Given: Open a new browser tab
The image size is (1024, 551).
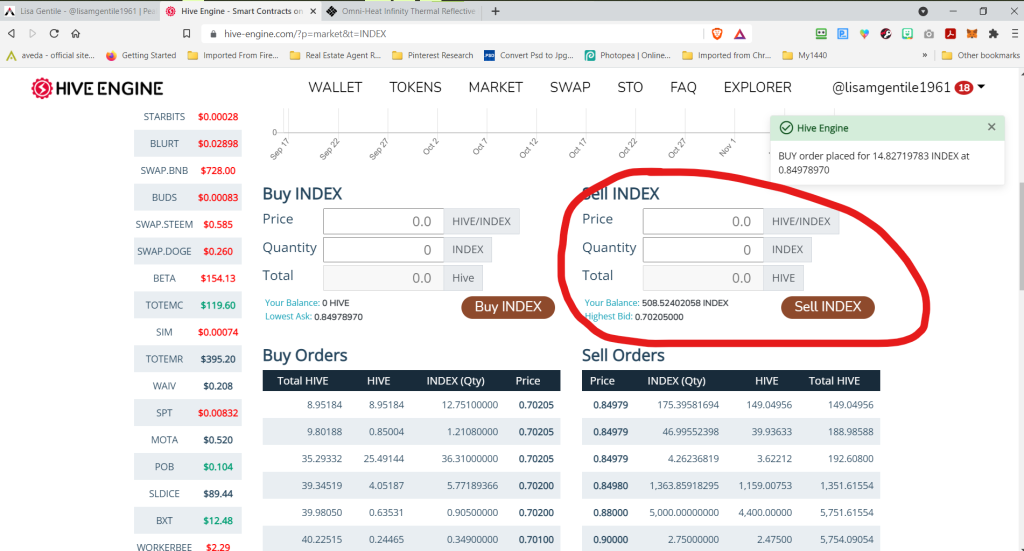Looking at the screenshot, I should (496, 11).
